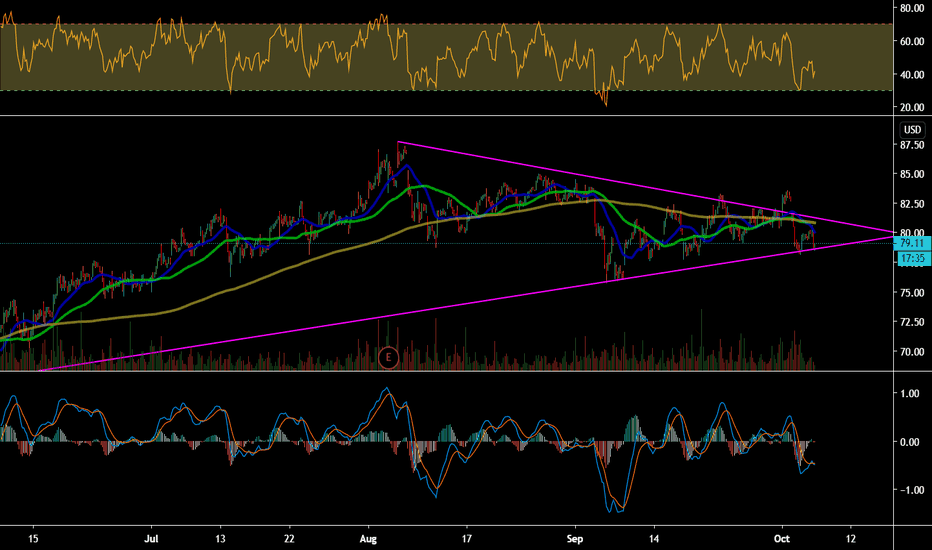Click the RSI 60.00 scale label

(912, 42)
